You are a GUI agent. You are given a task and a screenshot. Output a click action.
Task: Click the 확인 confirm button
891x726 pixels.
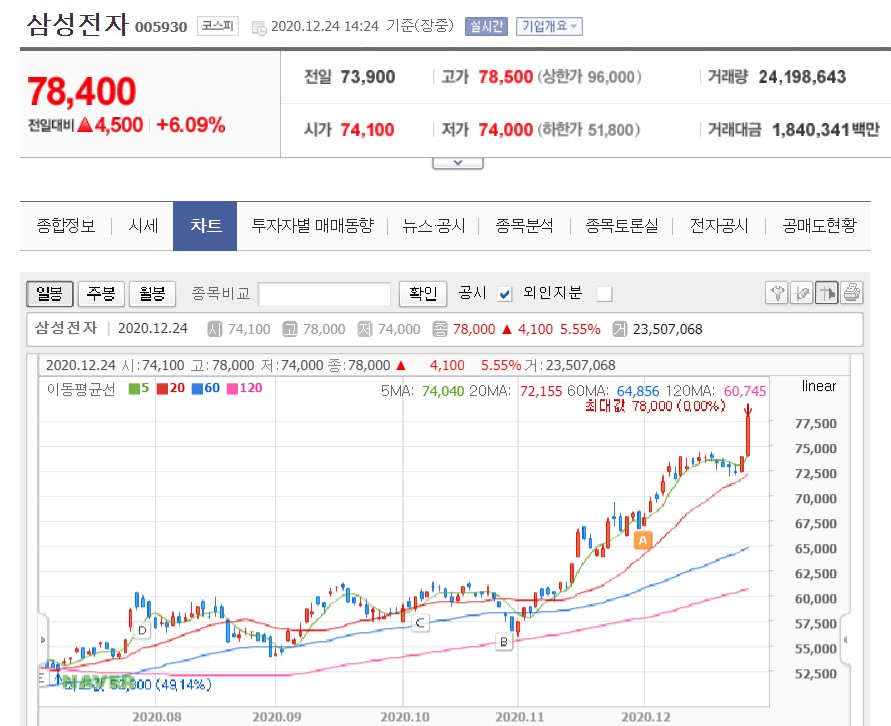click(x=423, y=294)
